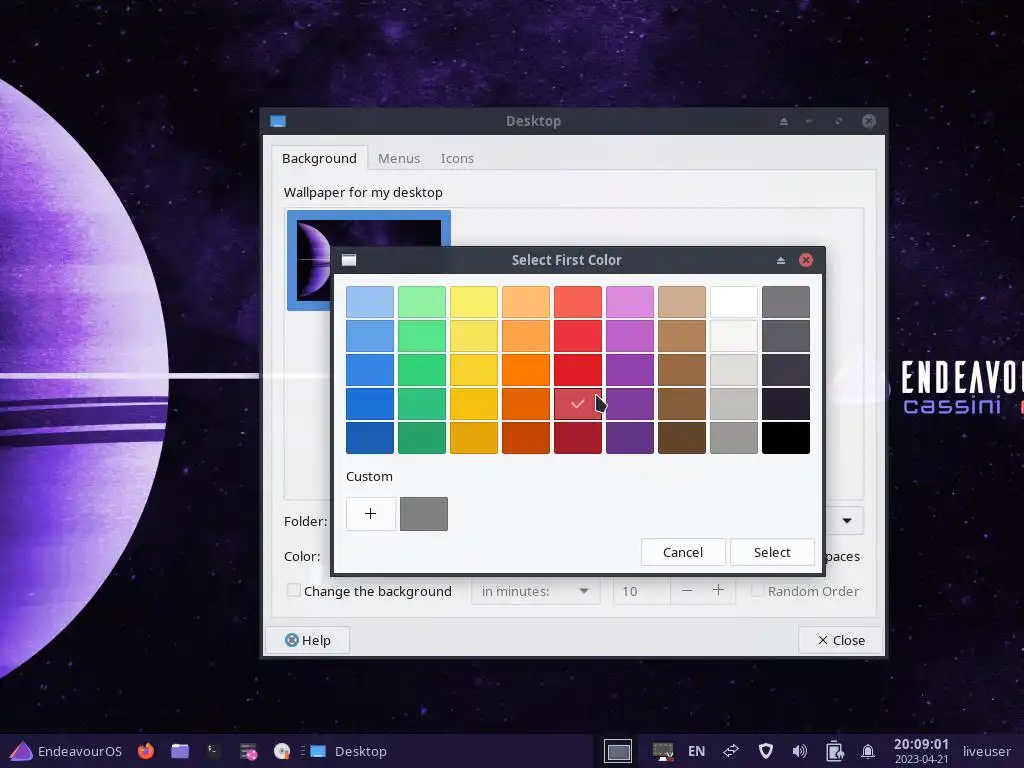Choose the lightest green swatch
1024x768 pixels.
[422, 302]
